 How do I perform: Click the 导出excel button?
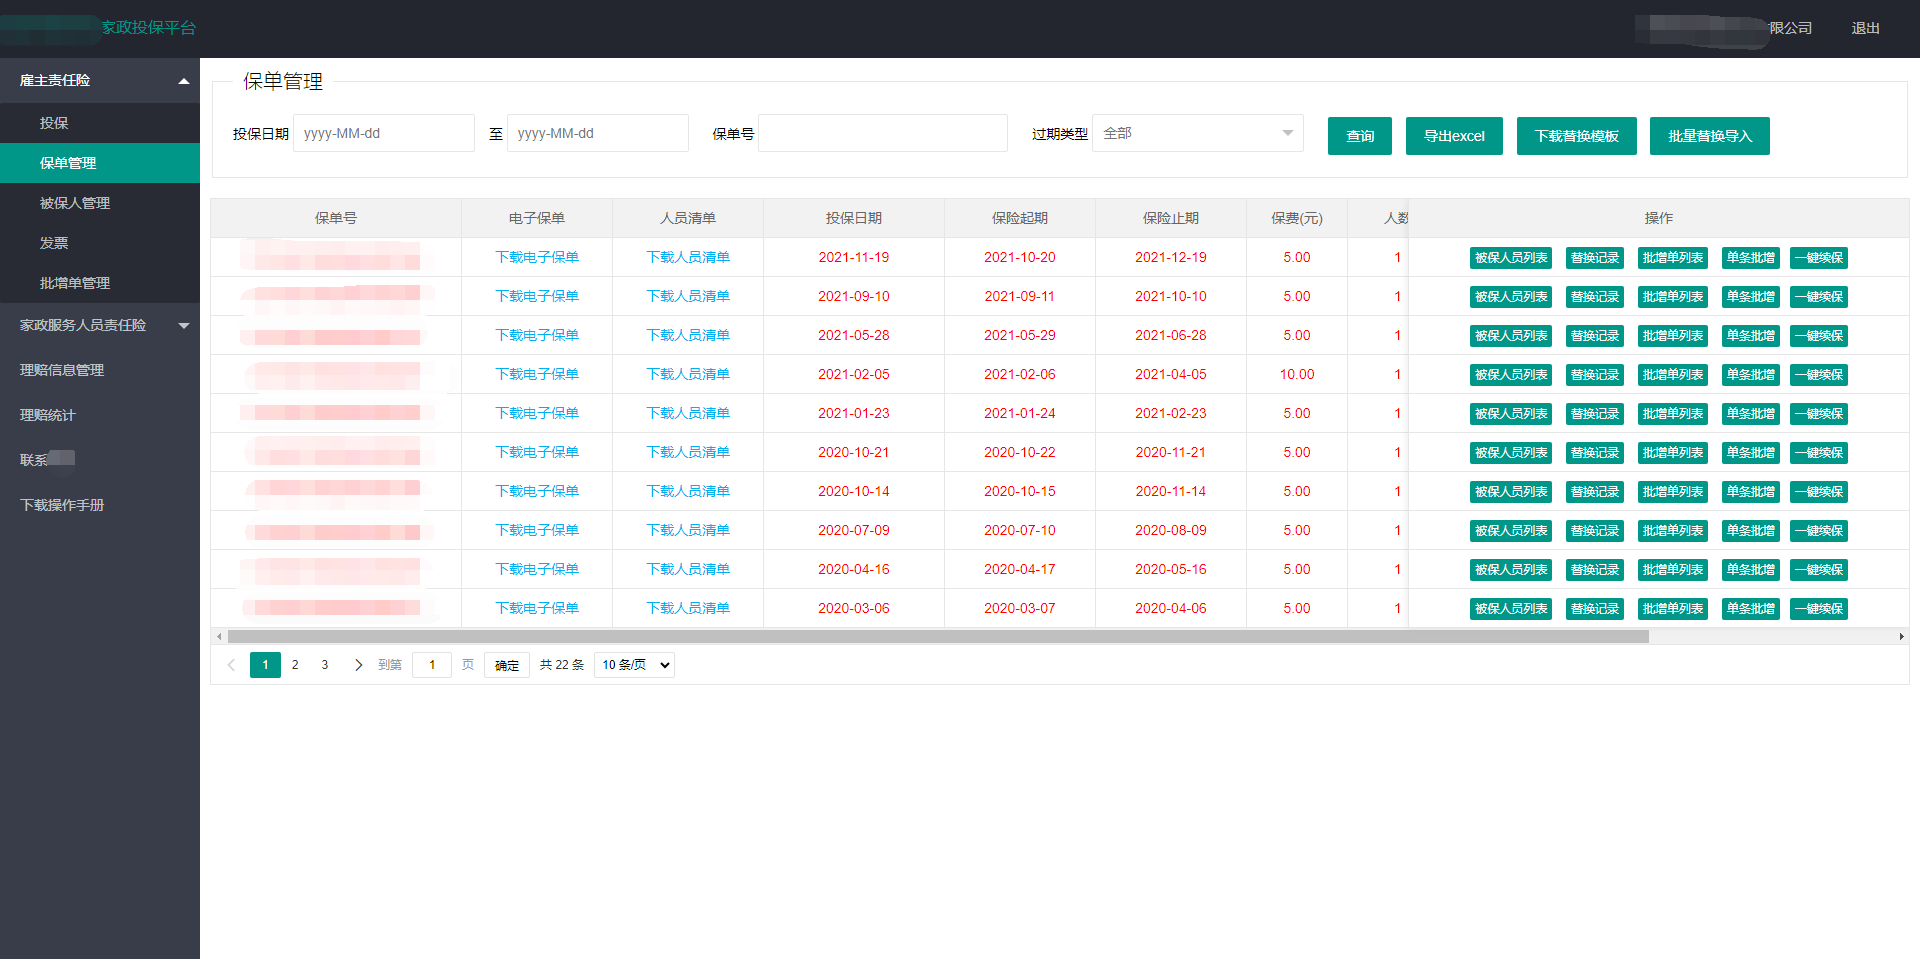(x=1454, y=136)
